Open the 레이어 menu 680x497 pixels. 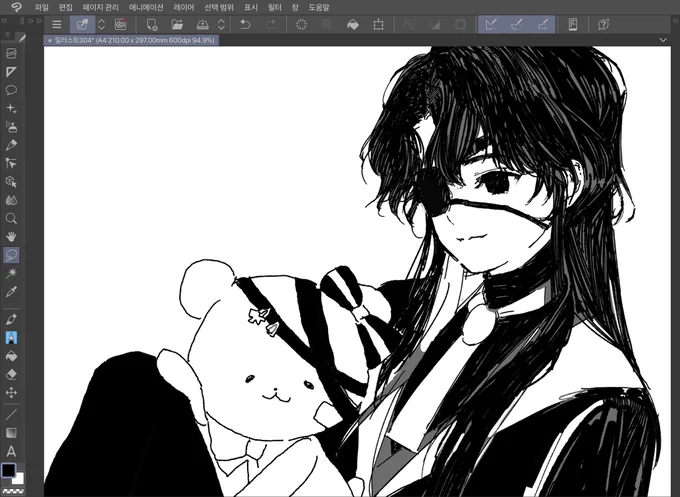(x=184, y=7)
